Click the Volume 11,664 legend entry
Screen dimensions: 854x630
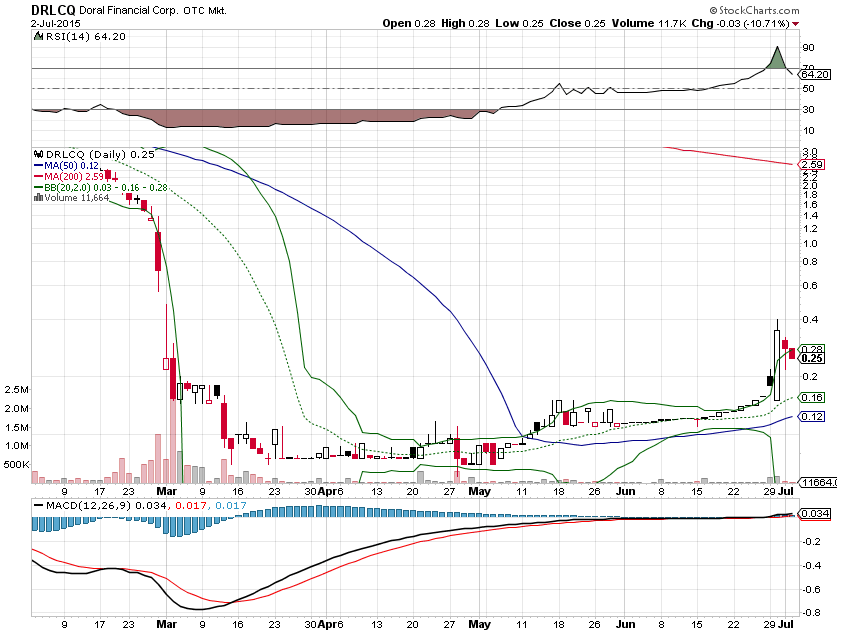coord(72,198)
